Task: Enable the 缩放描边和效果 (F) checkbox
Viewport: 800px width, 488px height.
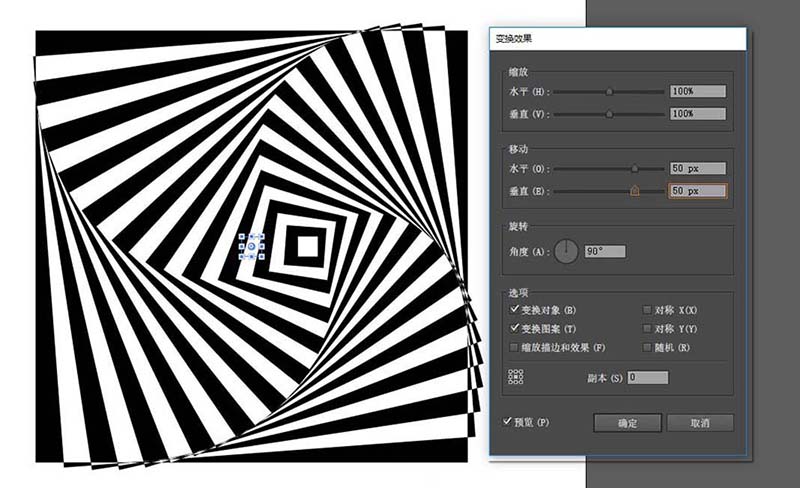Action: (x=514, y=347)
